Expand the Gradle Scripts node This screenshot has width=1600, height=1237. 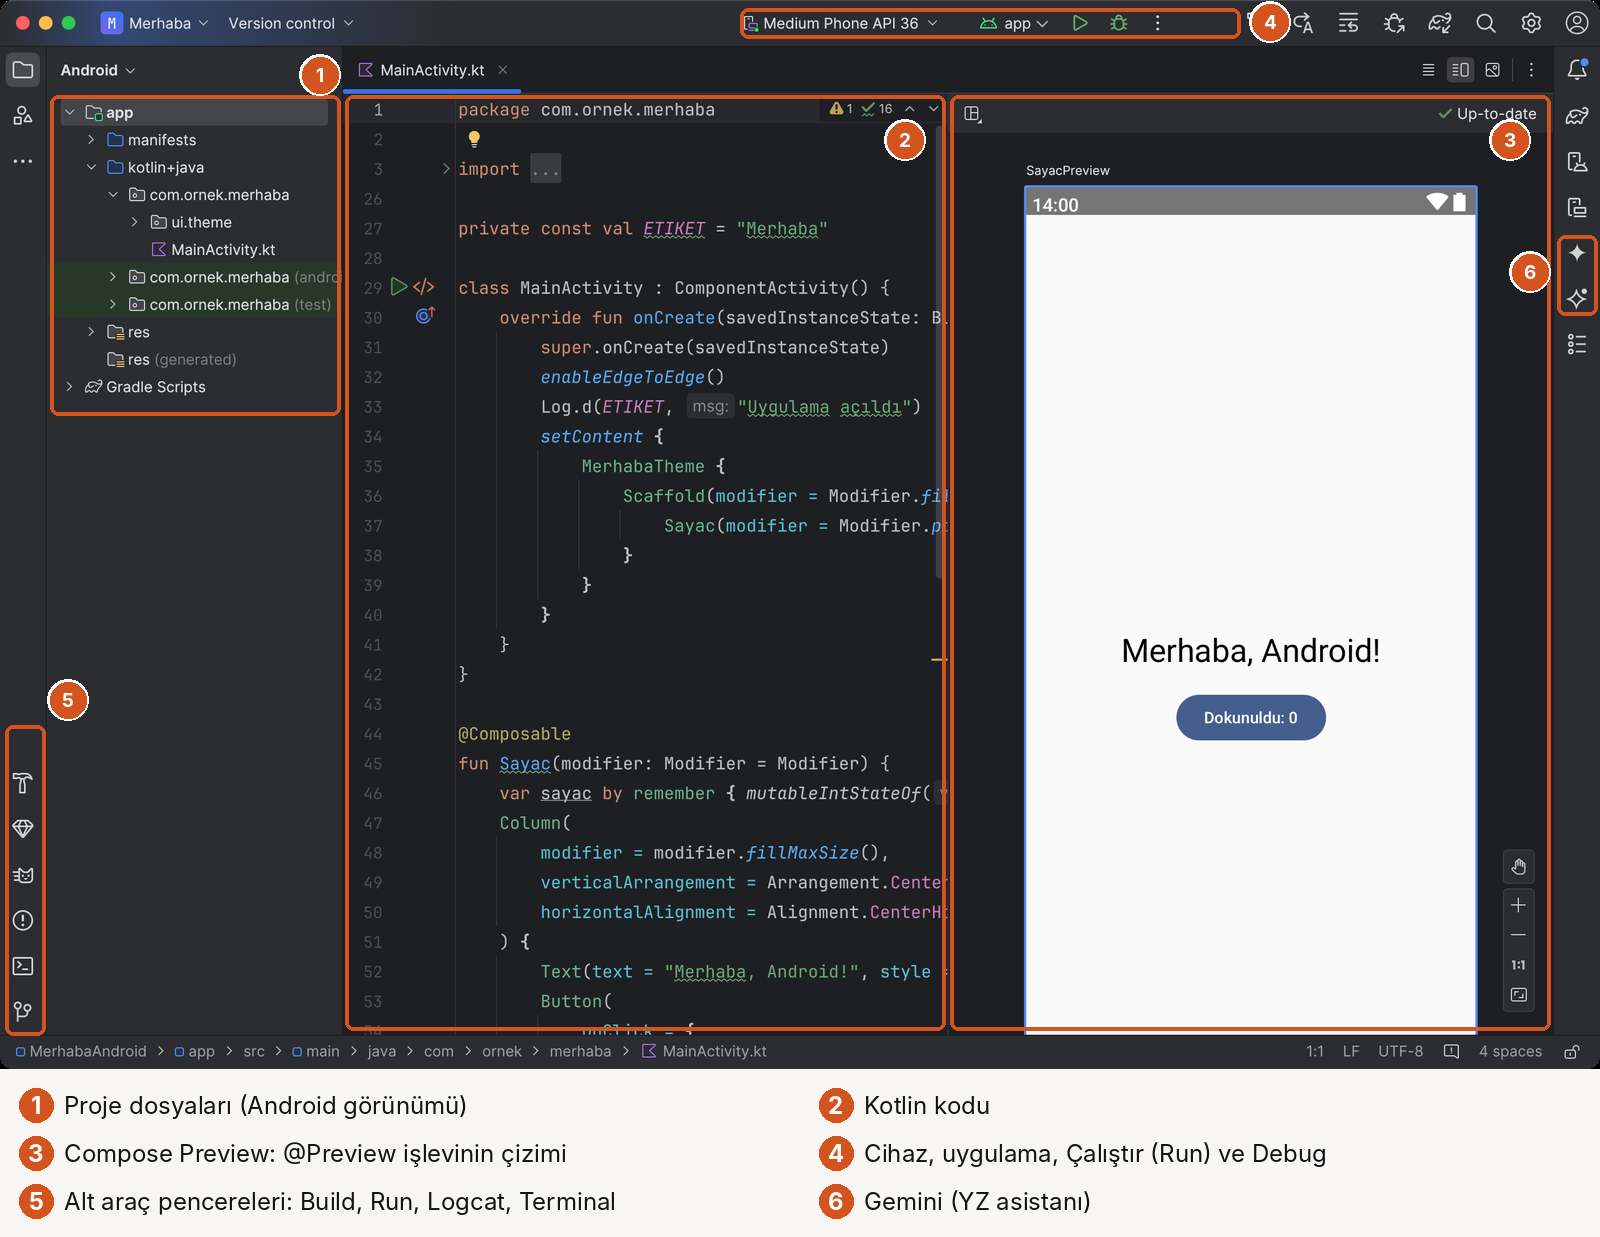(x=69, y=387)
